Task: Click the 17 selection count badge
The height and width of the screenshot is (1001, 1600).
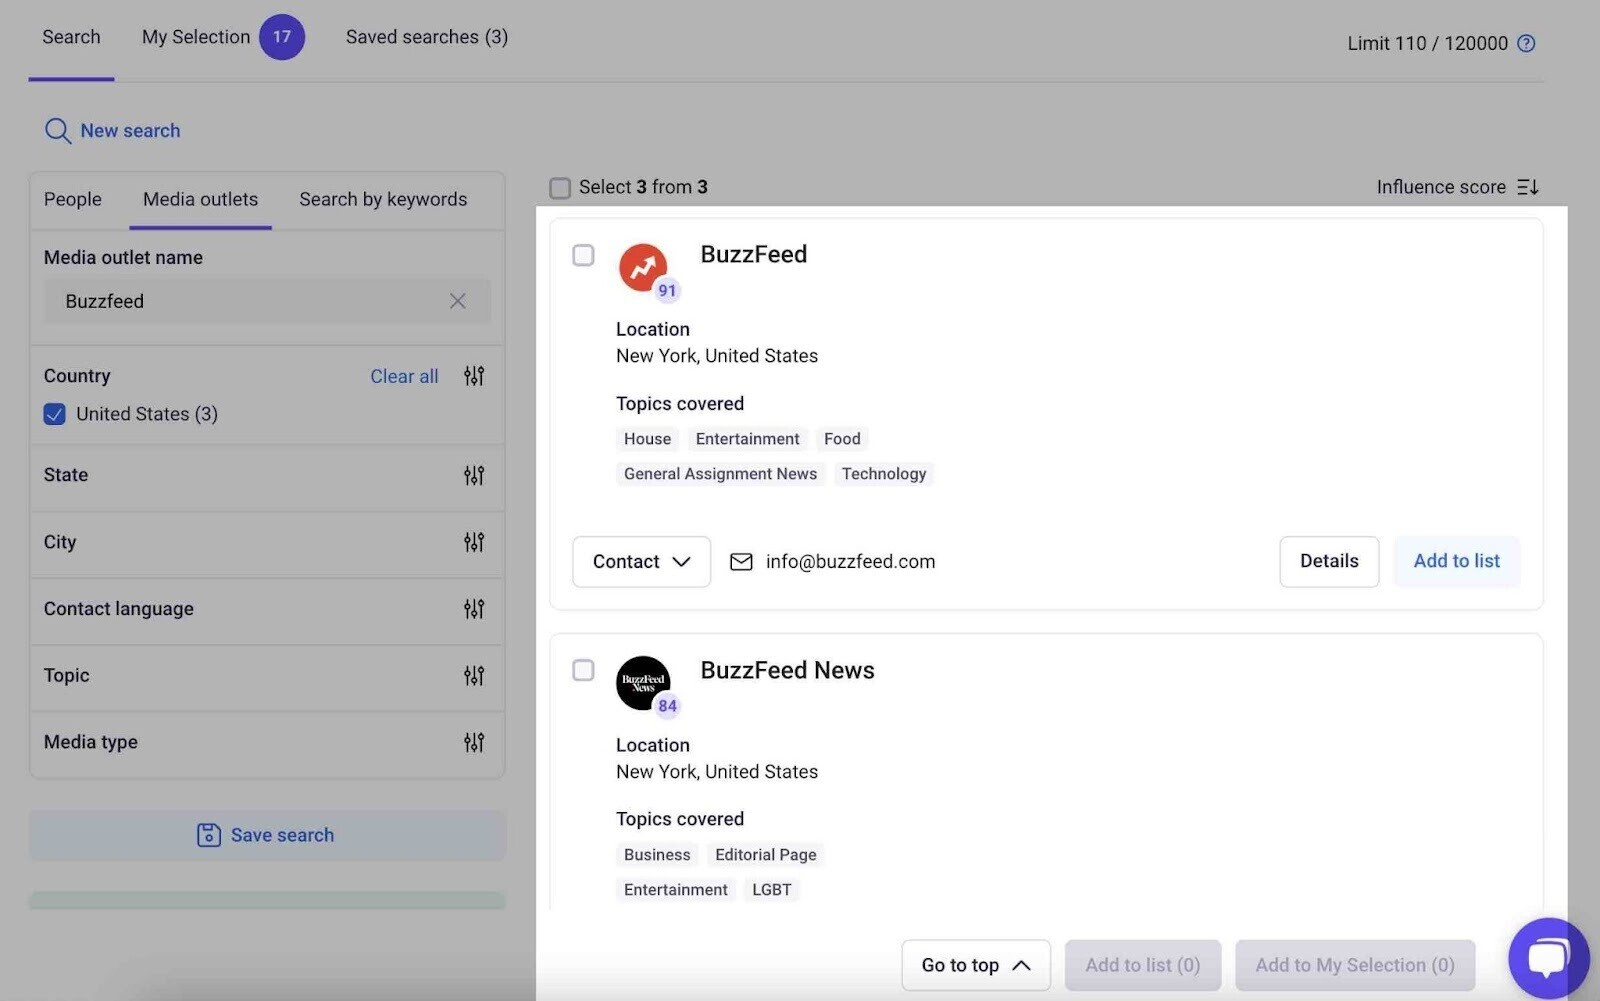Action: click(x=282, y=37)
